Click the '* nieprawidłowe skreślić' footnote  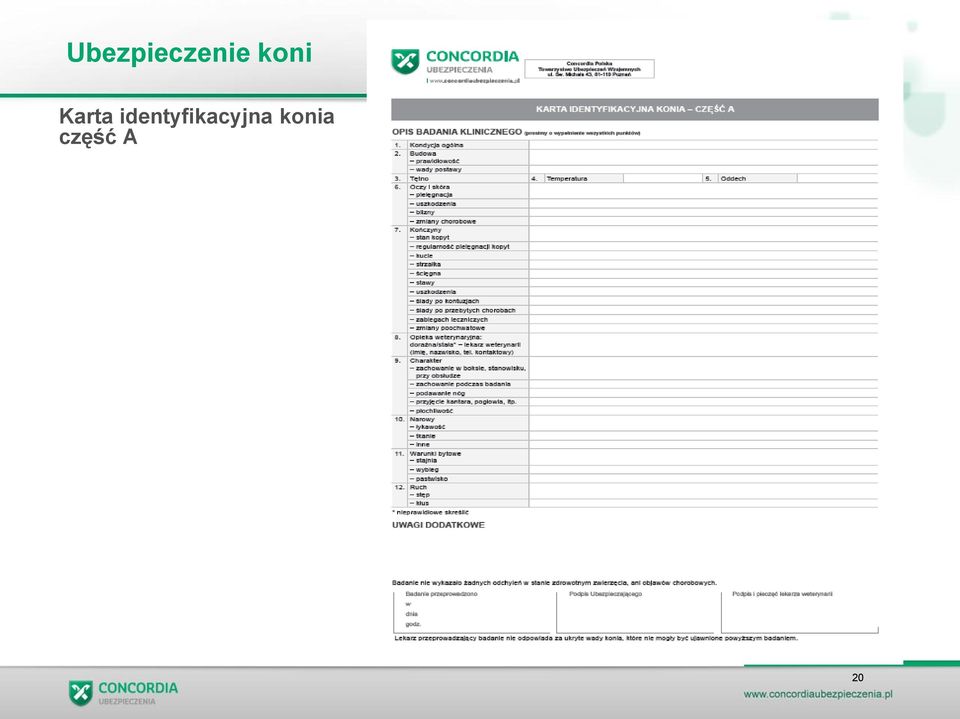pyautogui.click(x=430, y=513)
